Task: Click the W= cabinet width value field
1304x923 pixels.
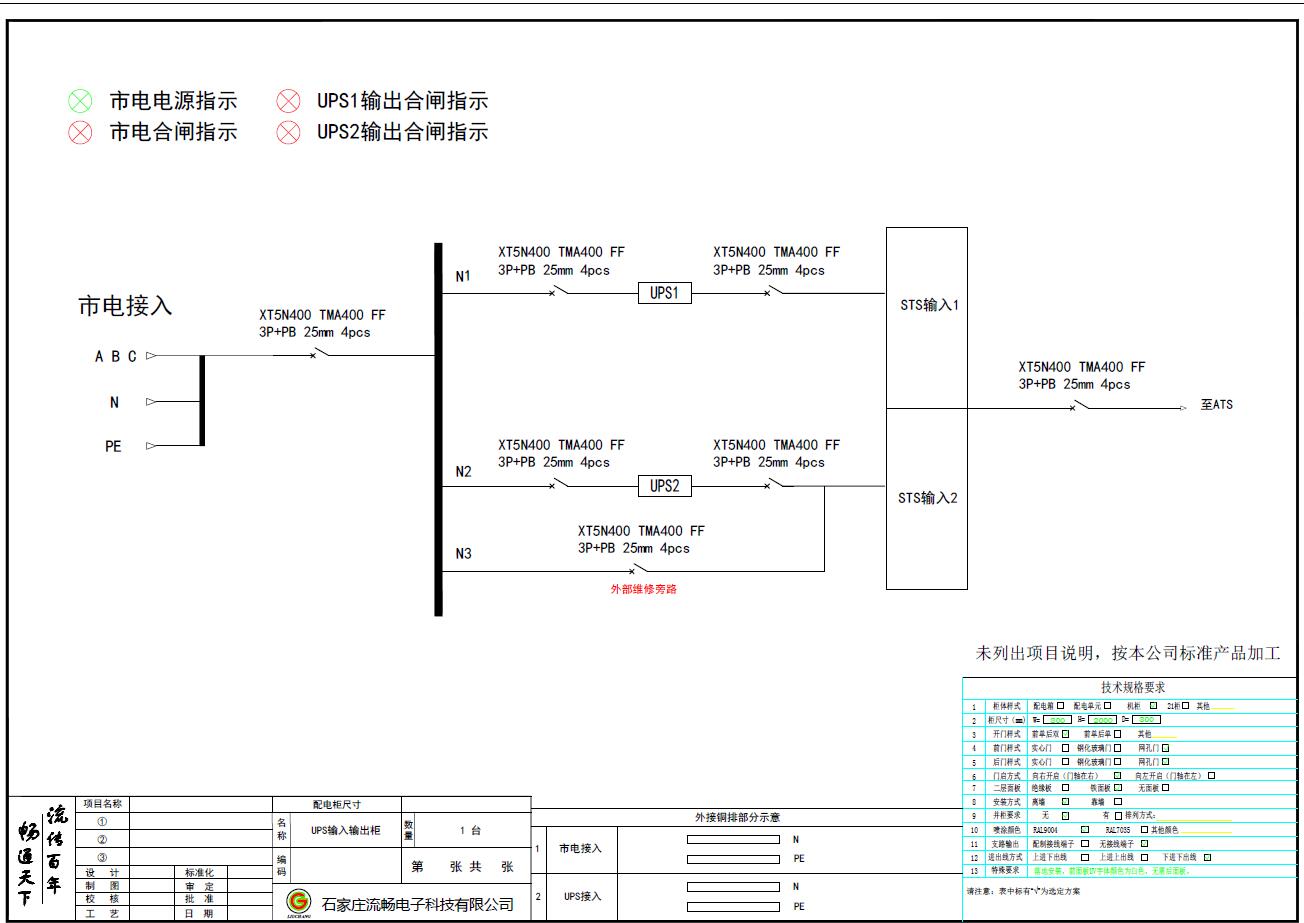Action: (x=1057, y=719)
